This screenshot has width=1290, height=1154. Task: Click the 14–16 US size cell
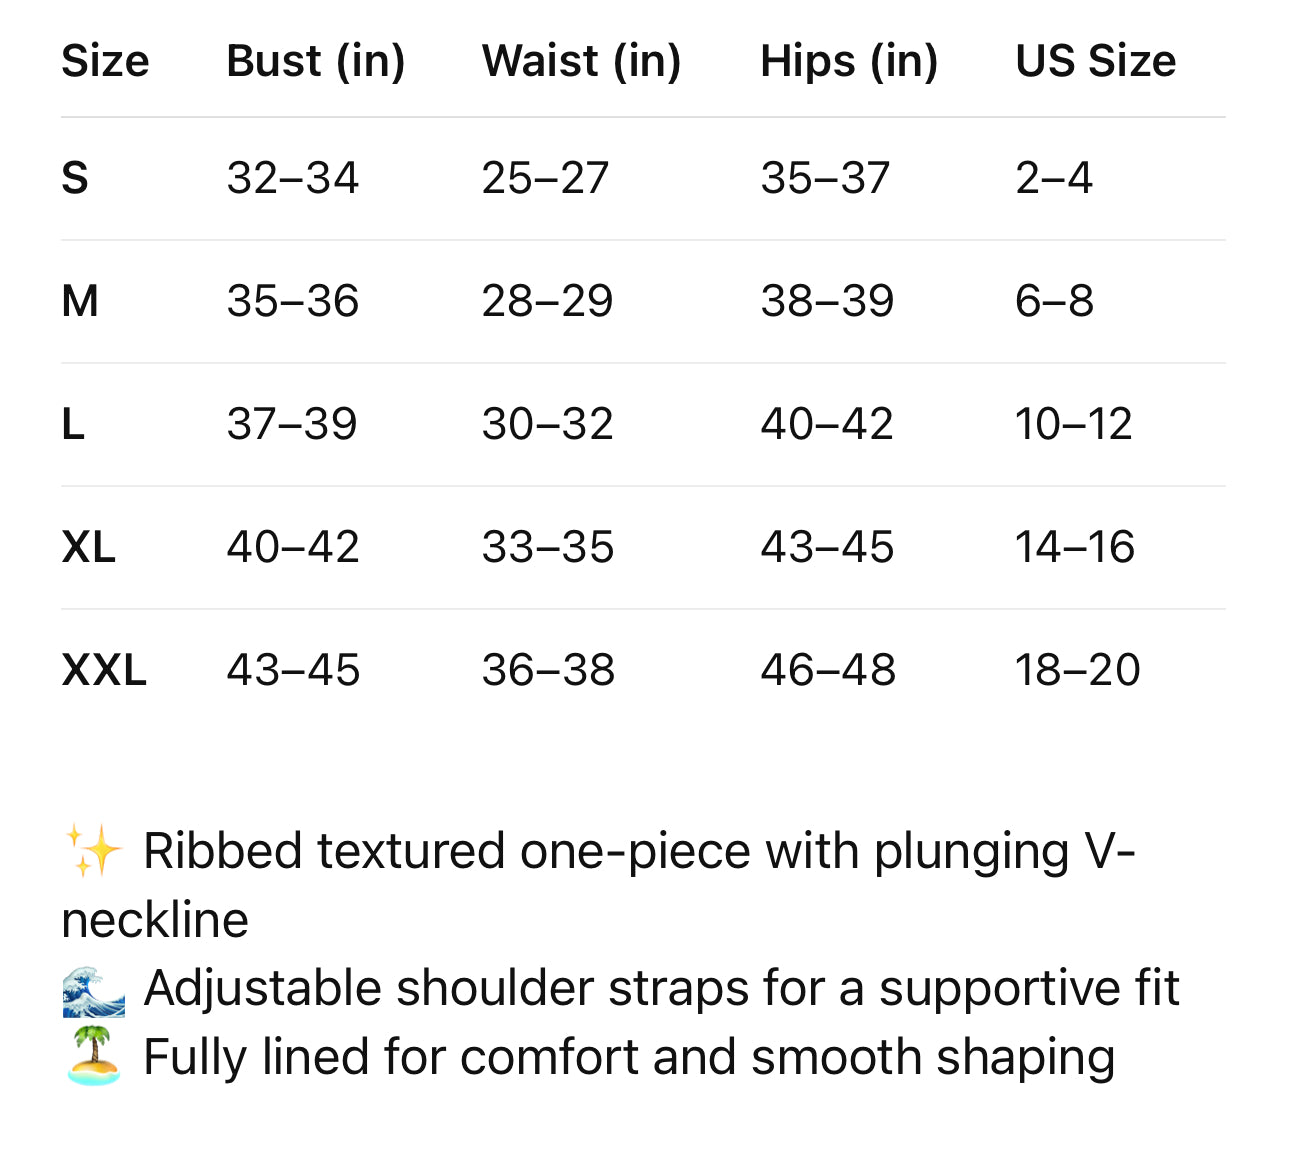tap(1074, 547)
